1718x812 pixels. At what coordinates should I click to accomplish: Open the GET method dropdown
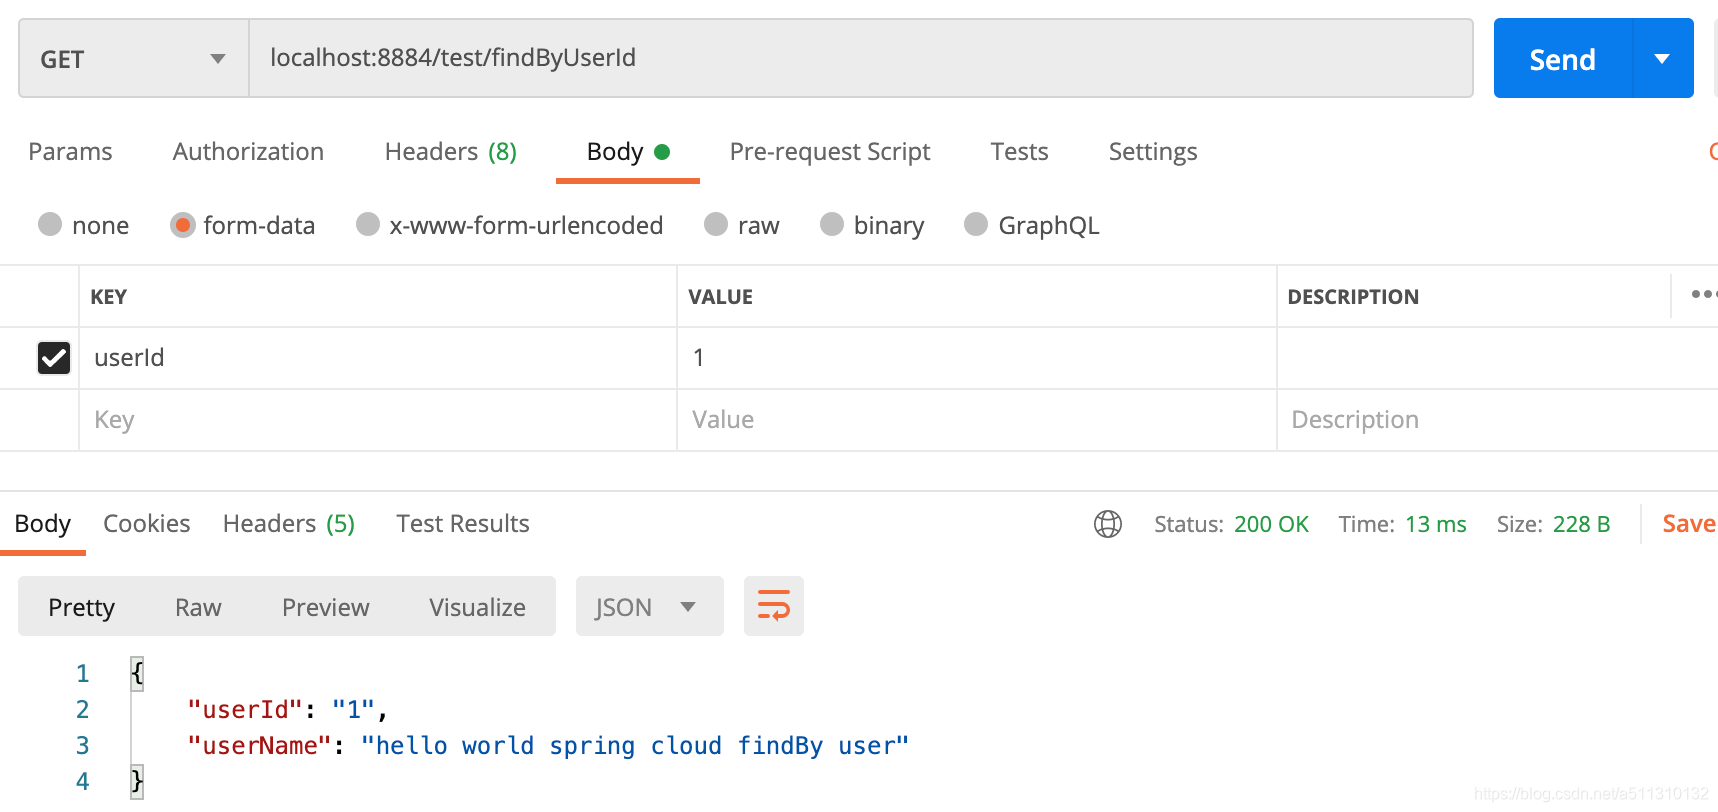click(x=134, y=58)
